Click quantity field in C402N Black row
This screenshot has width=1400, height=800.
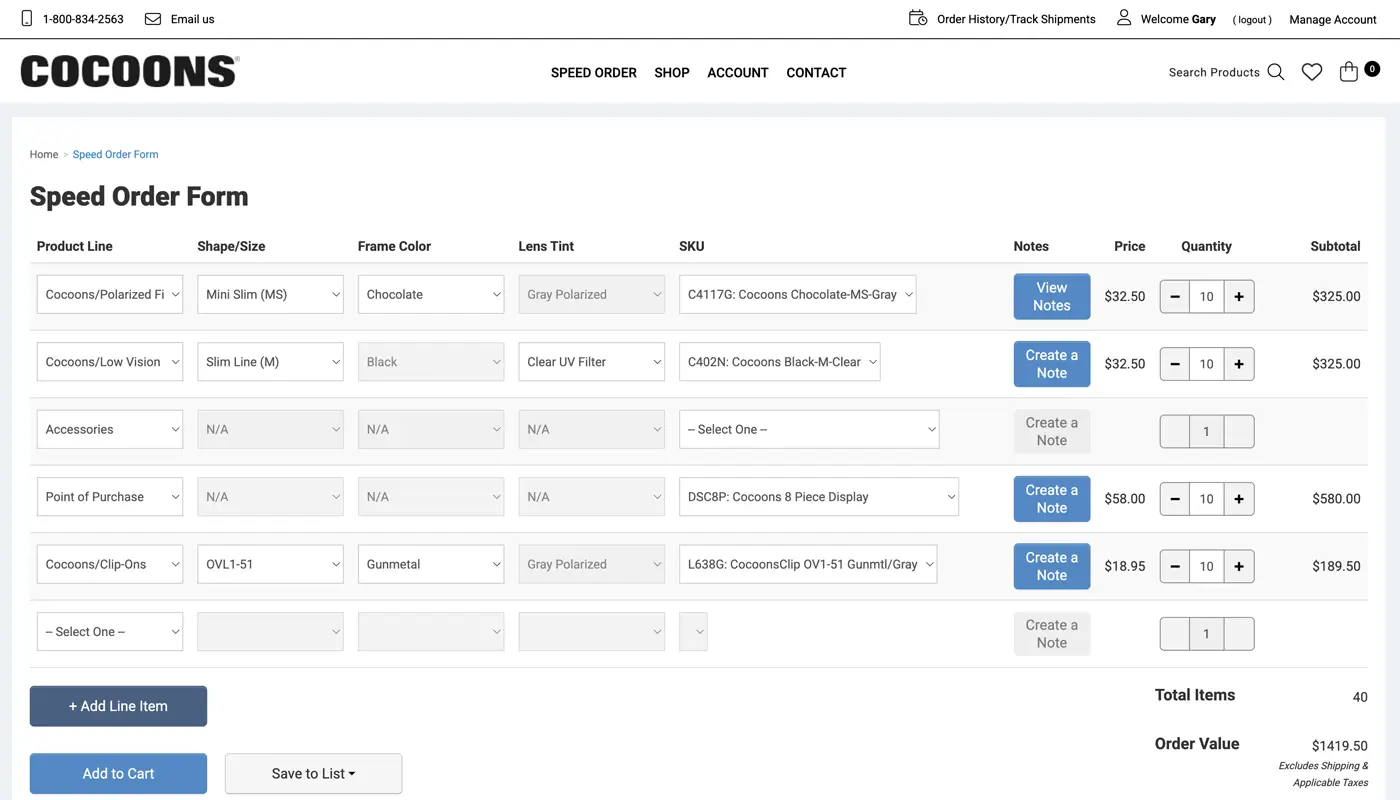1207,364
